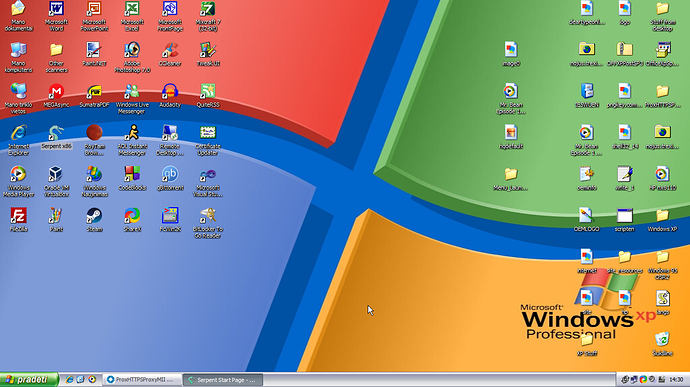The width and height of the screenshot is (690, 387).
Task: Select the Recycle Bin icon
Action: [662, 344]
